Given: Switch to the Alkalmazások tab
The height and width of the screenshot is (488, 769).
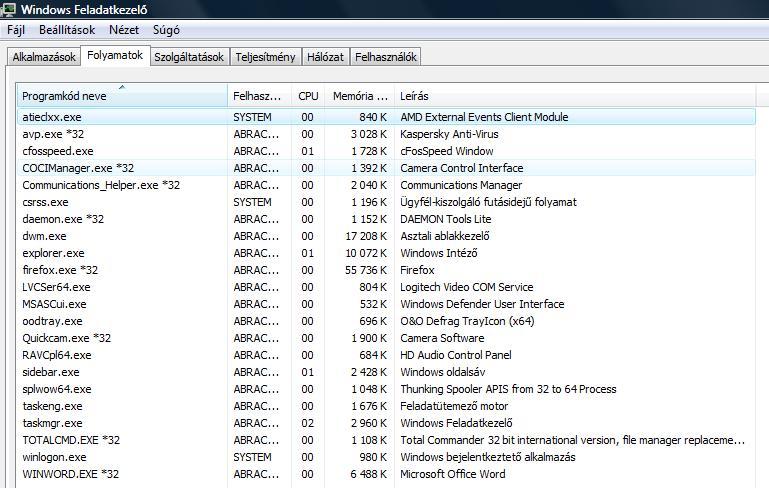Looking at the screenshot, I should tap(44, 57).
